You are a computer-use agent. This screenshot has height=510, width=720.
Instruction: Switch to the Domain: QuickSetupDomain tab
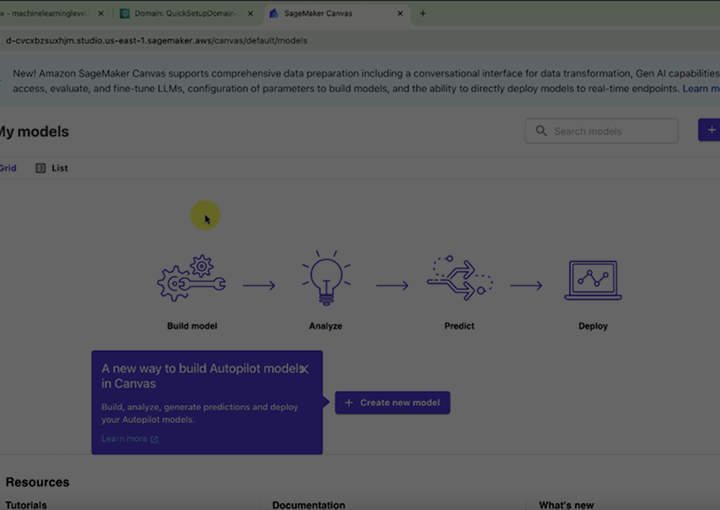pyautogui.click(x=185, y=13)
